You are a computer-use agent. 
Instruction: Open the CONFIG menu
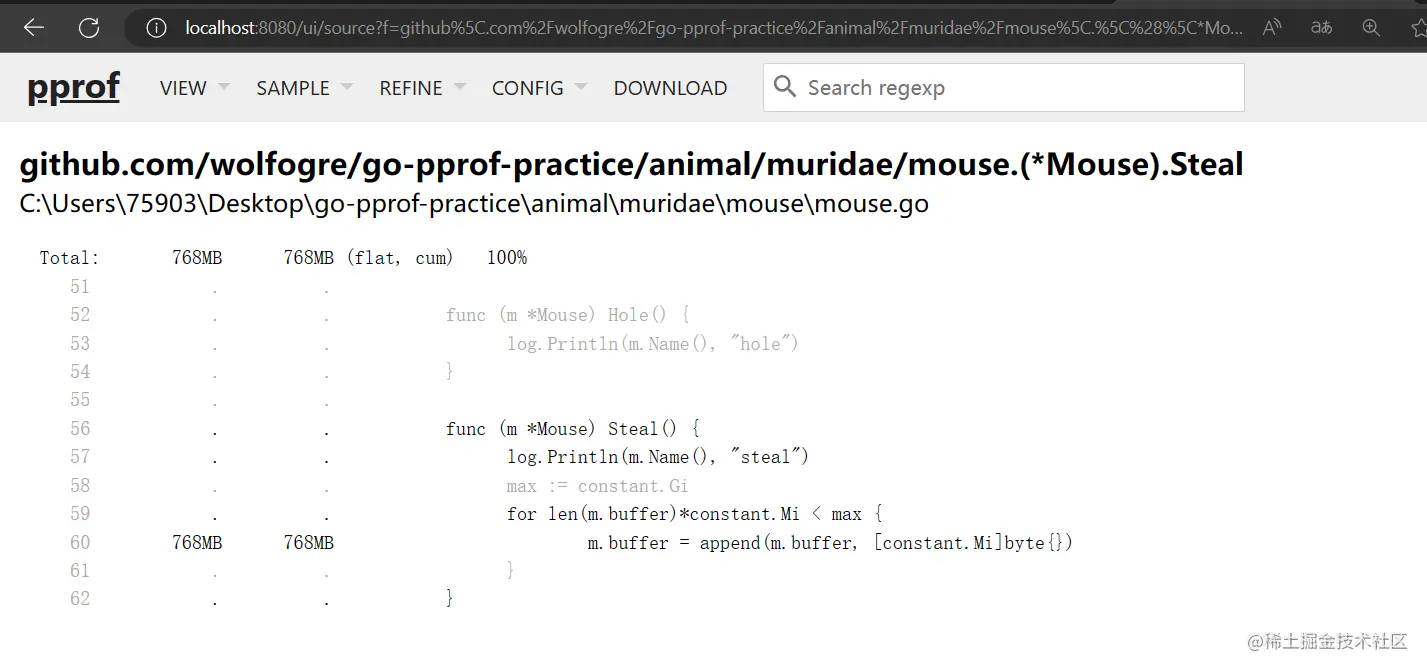point(528,88)
